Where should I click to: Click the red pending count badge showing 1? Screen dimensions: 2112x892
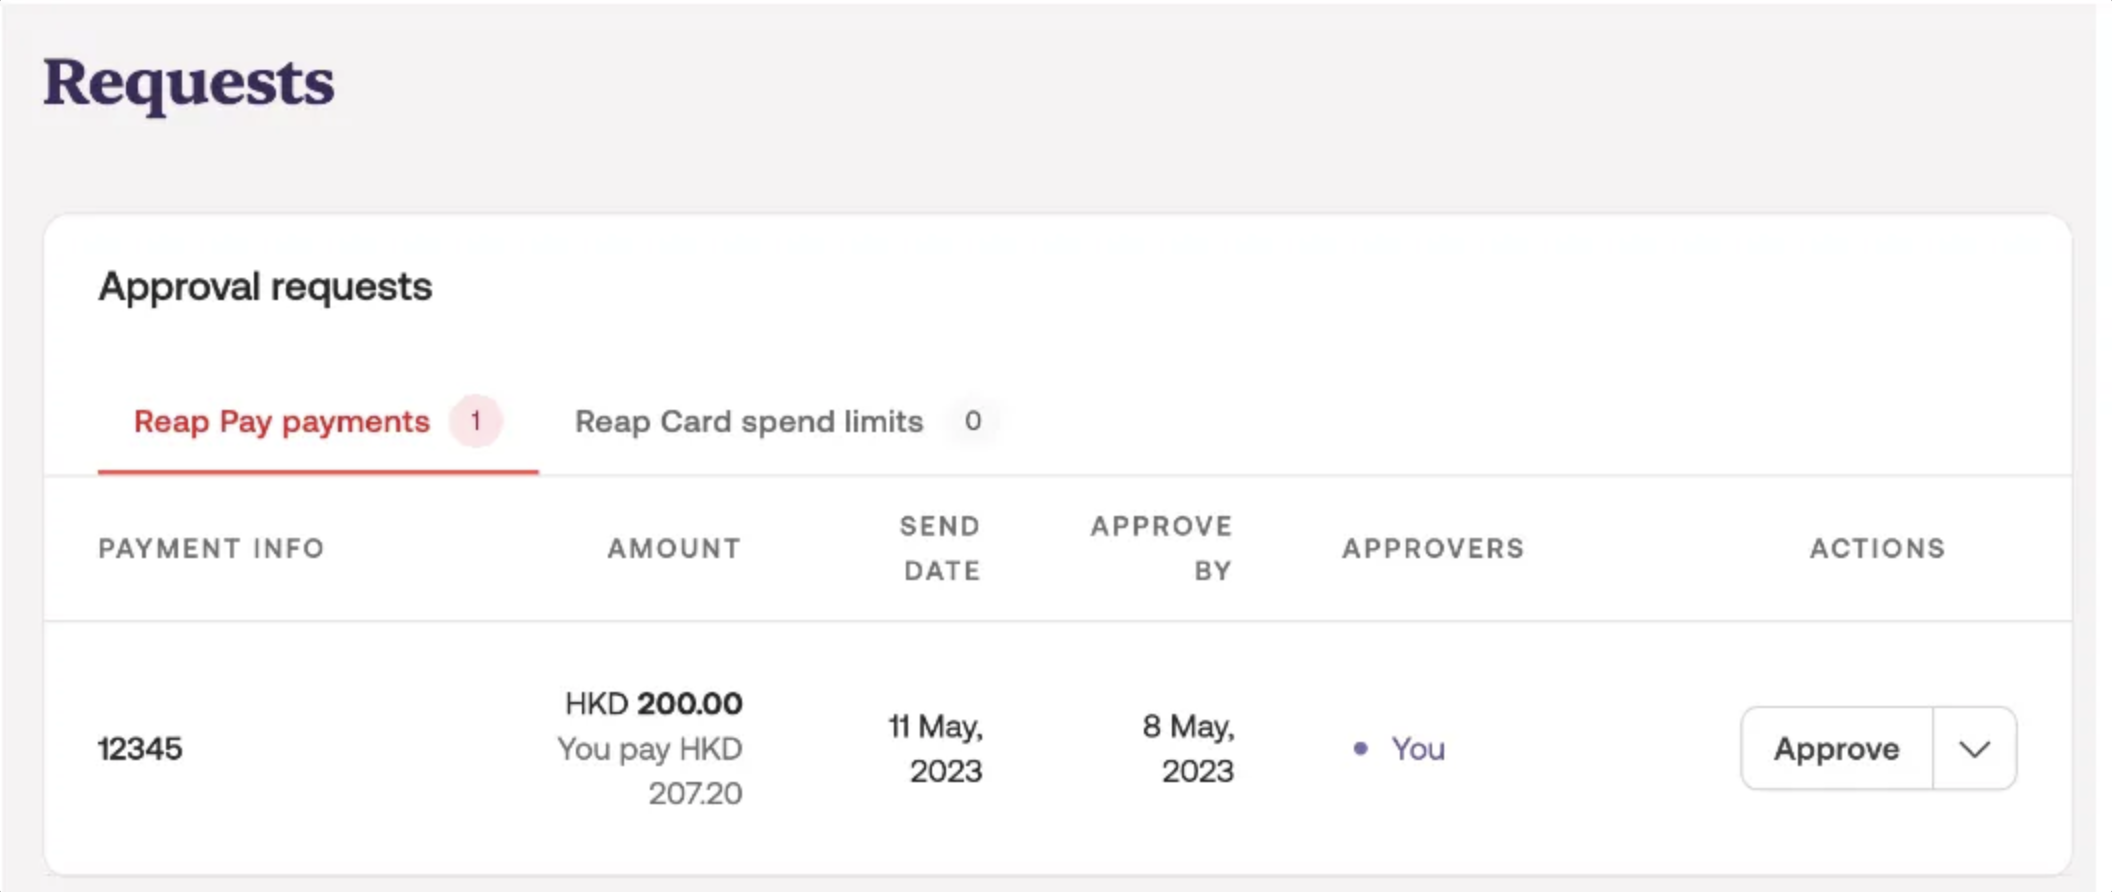[476, 421]
